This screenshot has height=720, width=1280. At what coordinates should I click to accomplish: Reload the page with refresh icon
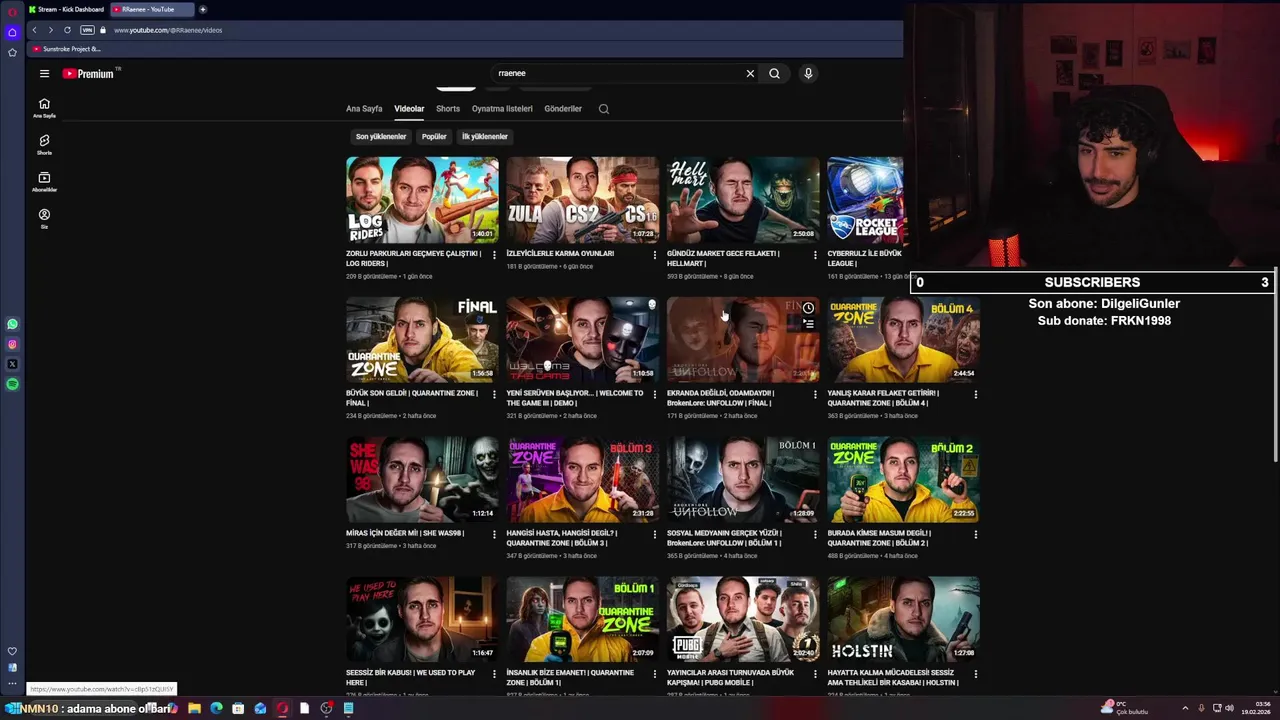click(x=67, y=30)
